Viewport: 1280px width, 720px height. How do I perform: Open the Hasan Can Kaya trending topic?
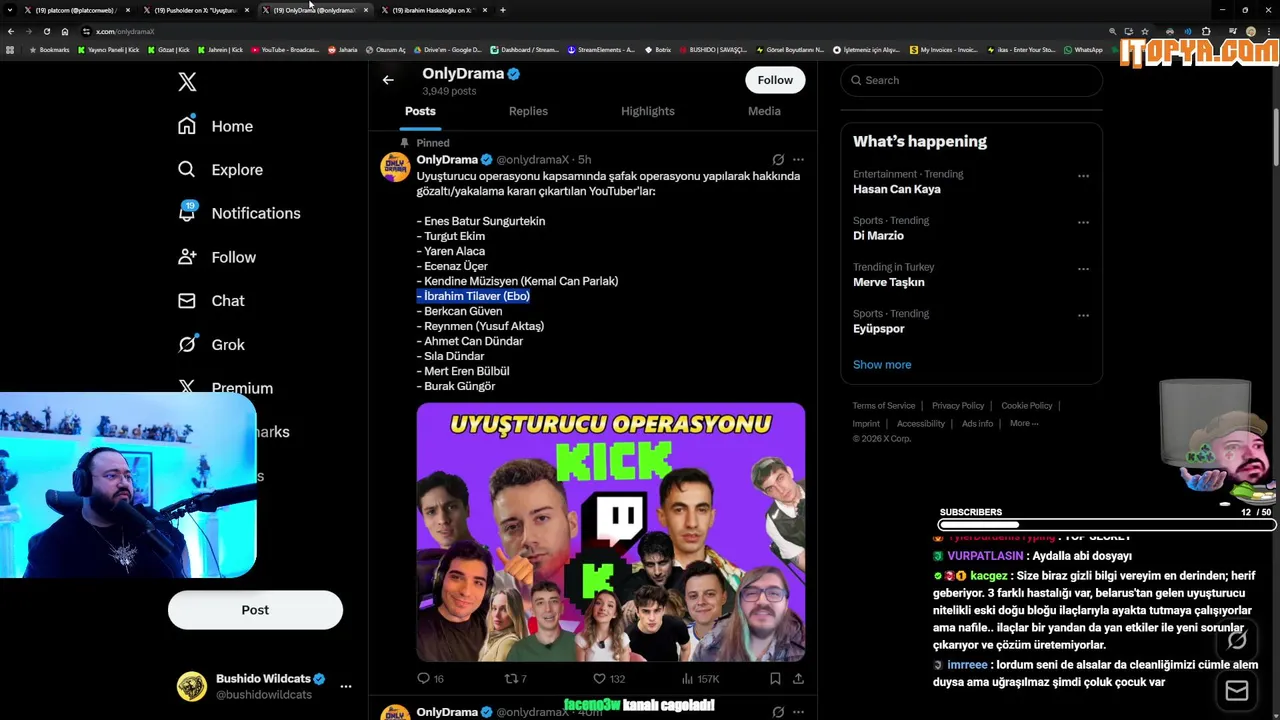click(896, 189)
